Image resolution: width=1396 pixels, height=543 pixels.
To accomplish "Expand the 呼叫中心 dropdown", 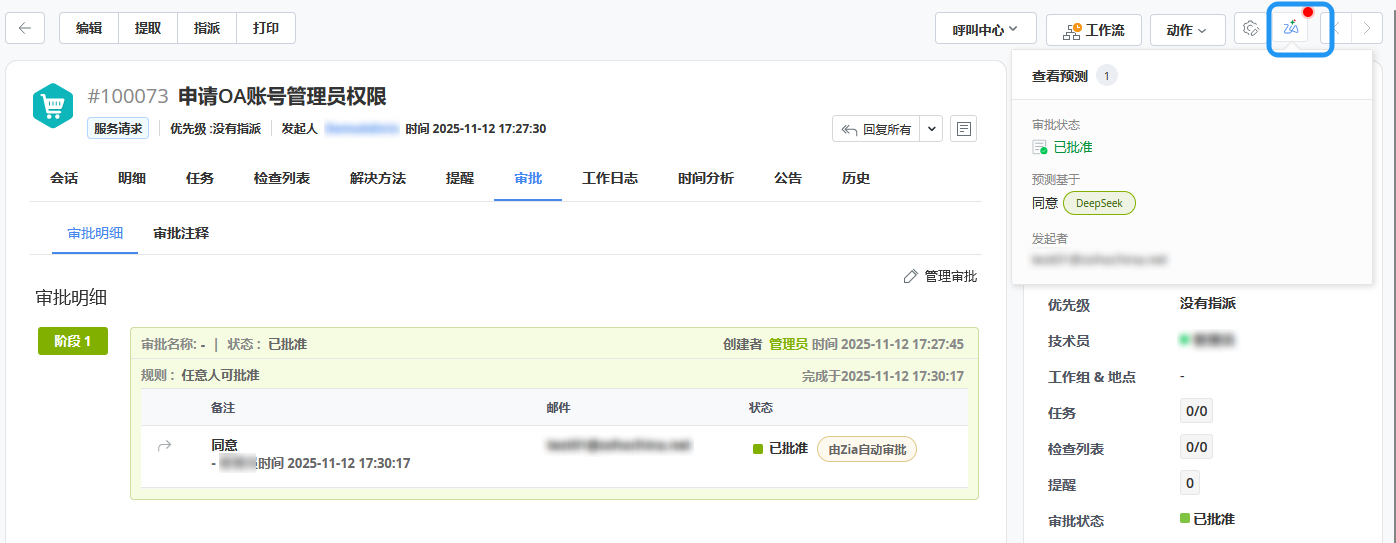I will click(985, 30).
